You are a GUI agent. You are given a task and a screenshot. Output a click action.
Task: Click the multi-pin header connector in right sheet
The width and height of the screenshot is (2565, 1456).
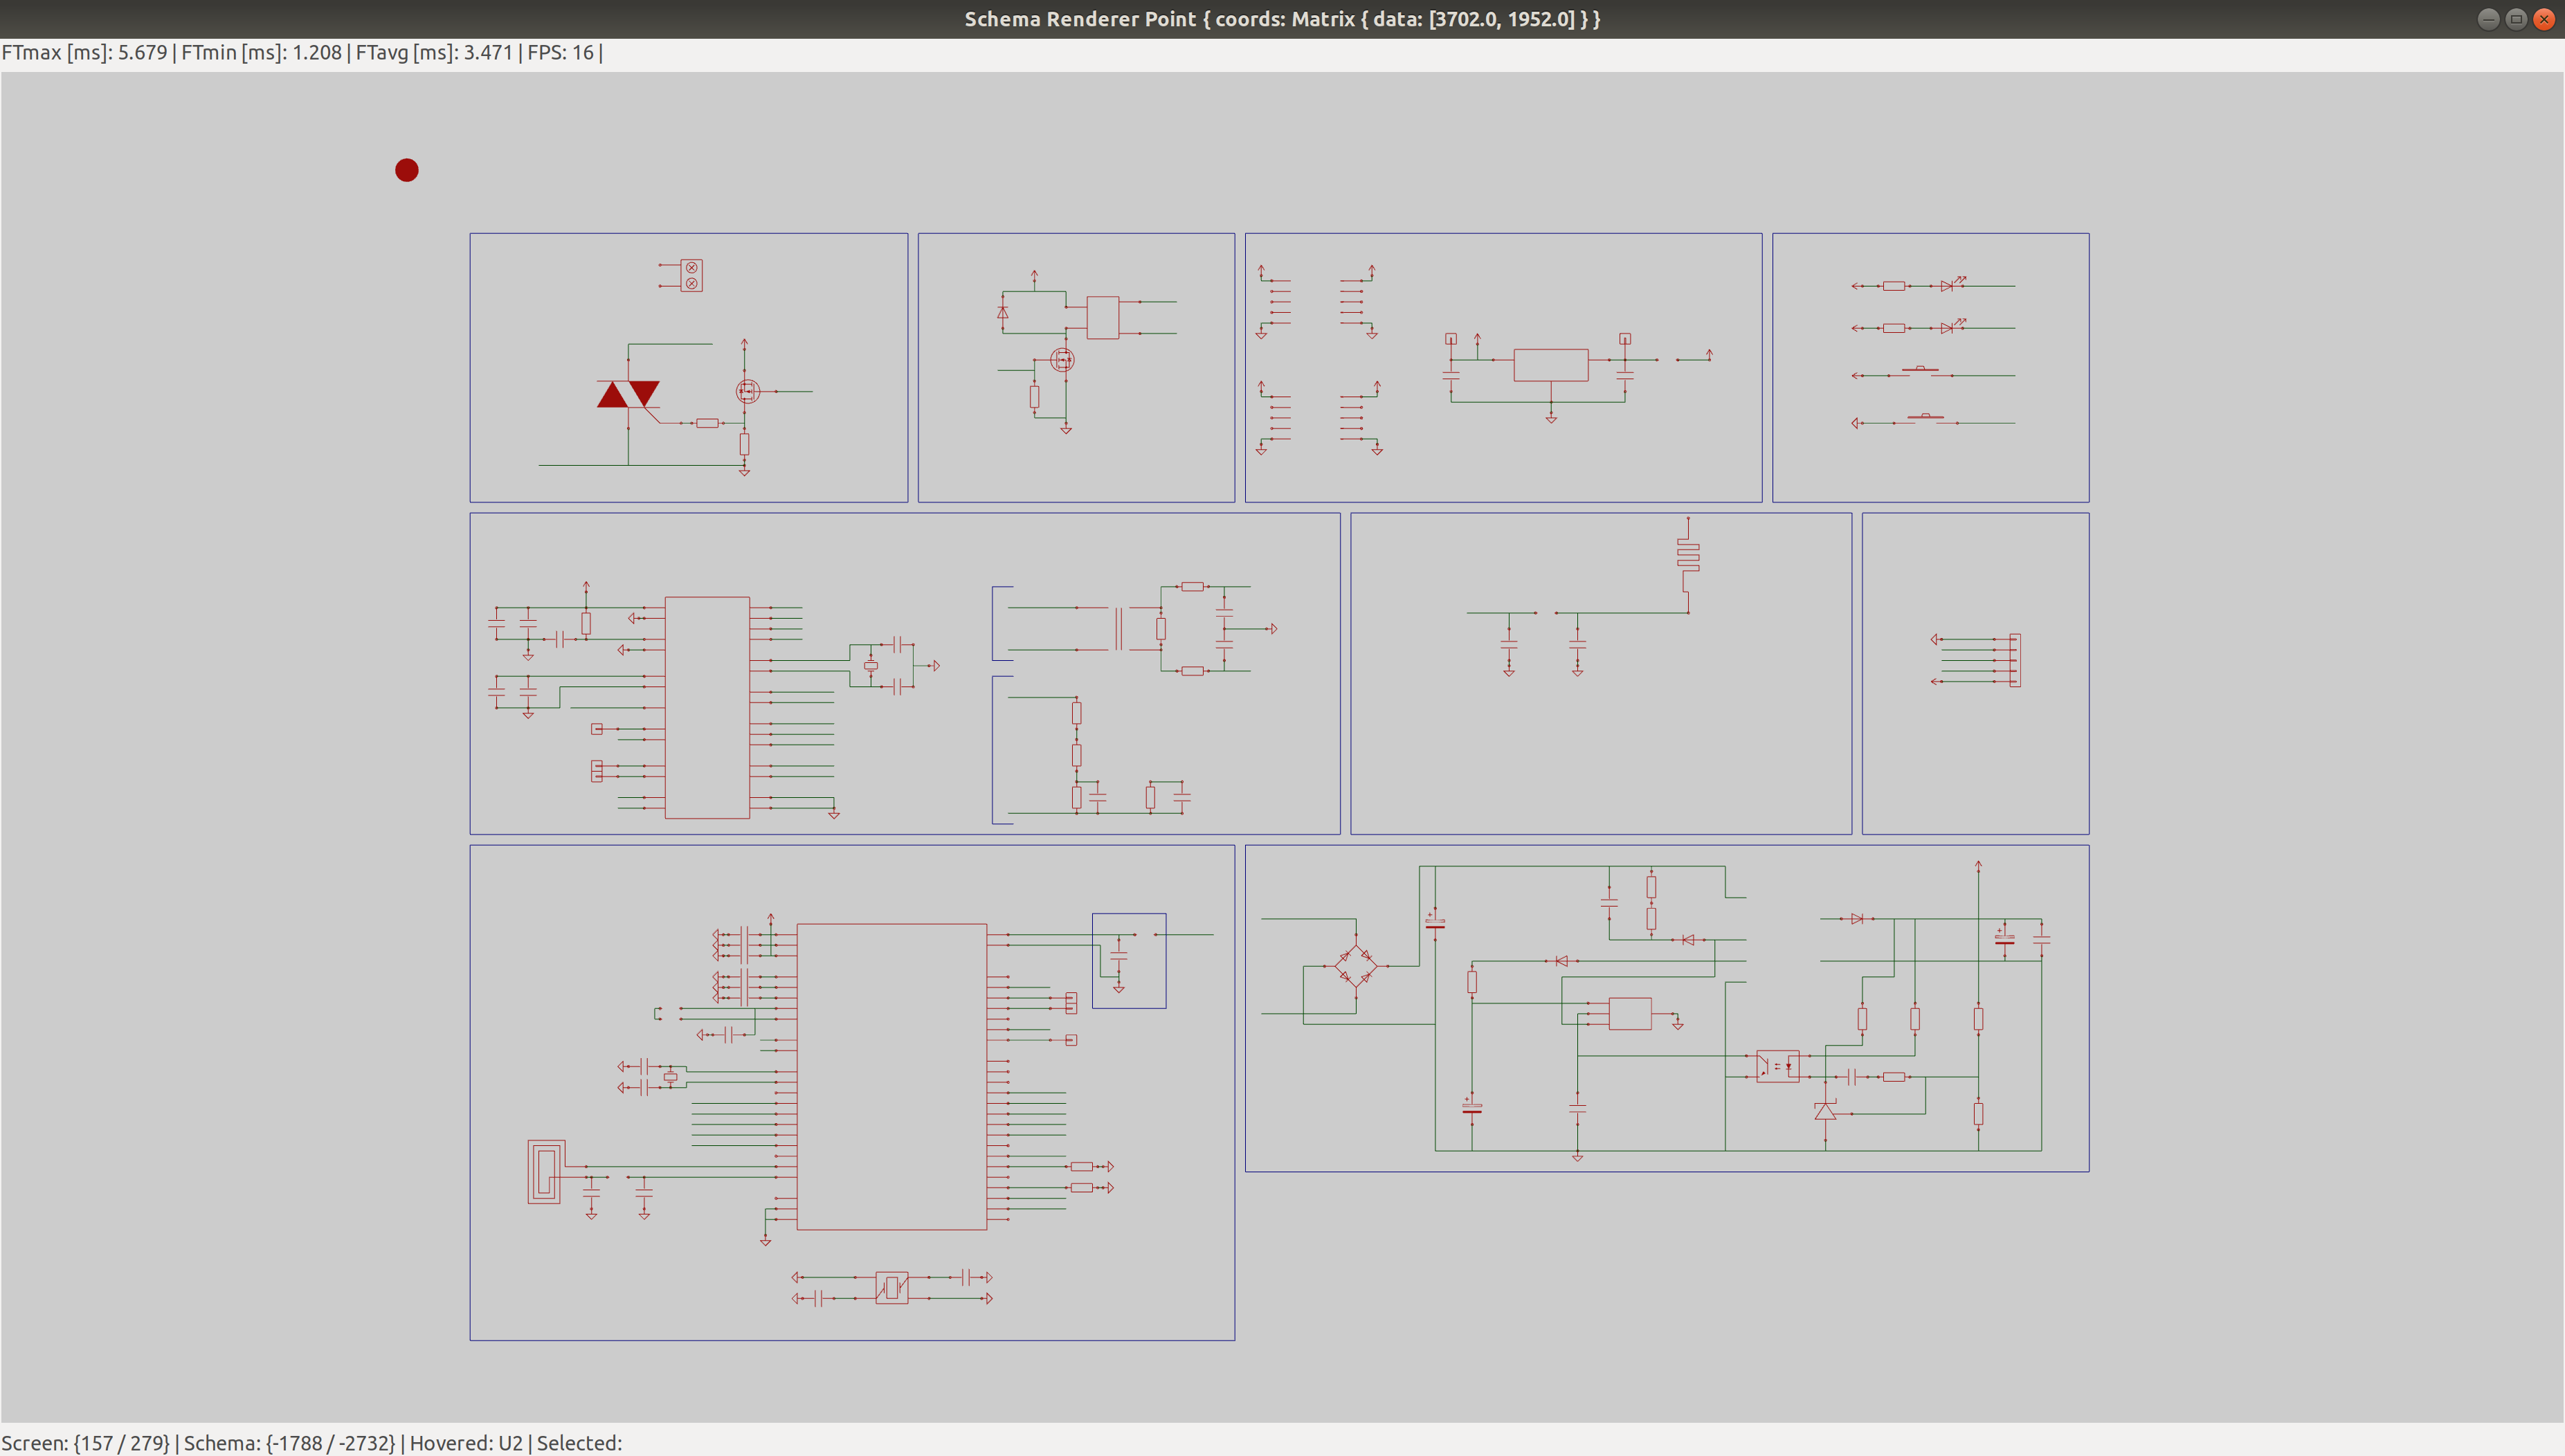click(x=2014, y=660)
